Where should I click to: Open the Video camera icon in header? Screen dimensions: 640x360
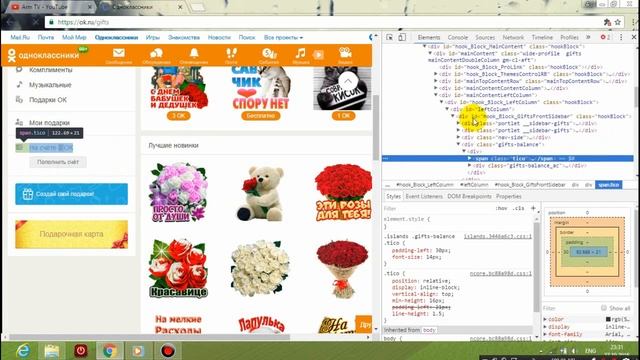point(345,53)
